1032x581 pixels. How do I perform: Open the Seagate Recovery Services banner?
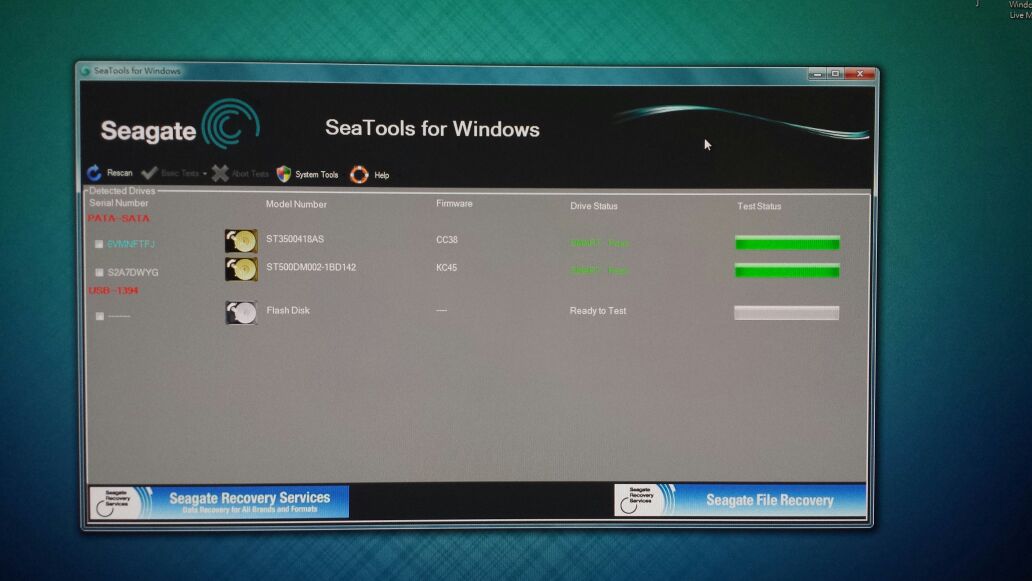(219, 502)
